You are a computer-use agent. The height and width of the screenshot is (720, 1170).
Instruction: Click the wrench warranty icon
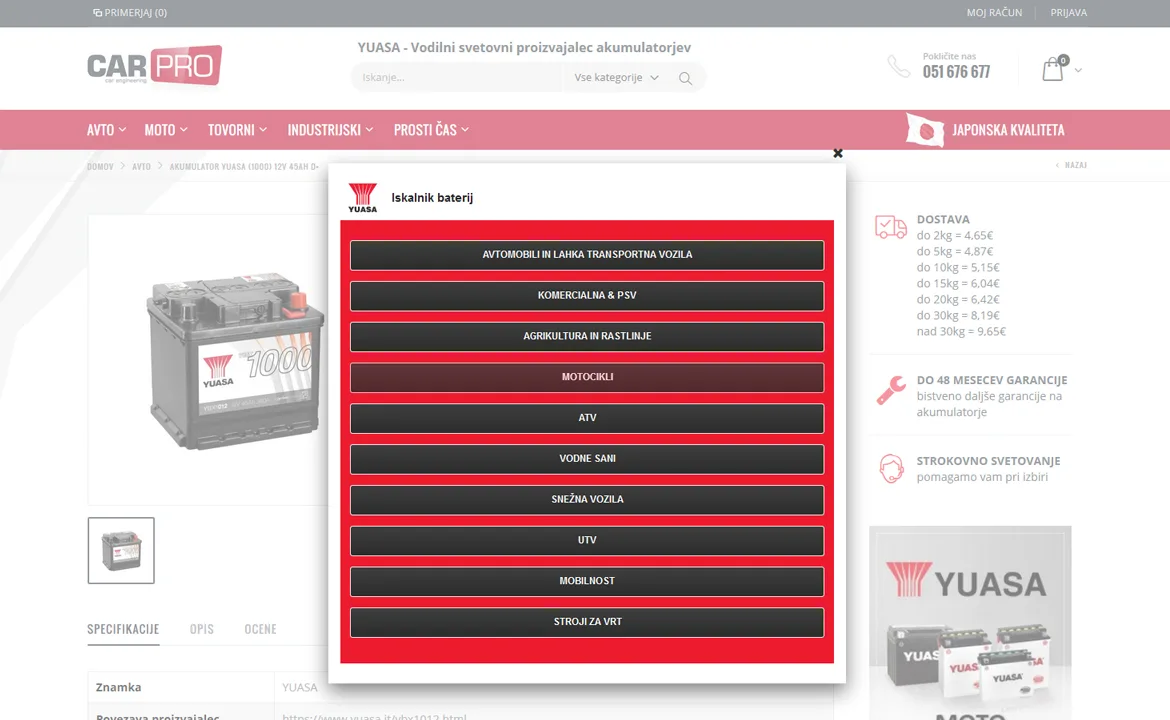pos(891,389)
